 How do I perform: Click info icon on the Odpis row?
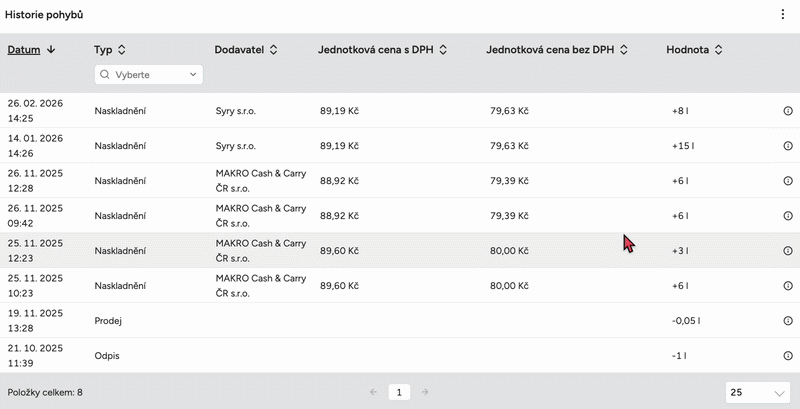pos(787,356)
